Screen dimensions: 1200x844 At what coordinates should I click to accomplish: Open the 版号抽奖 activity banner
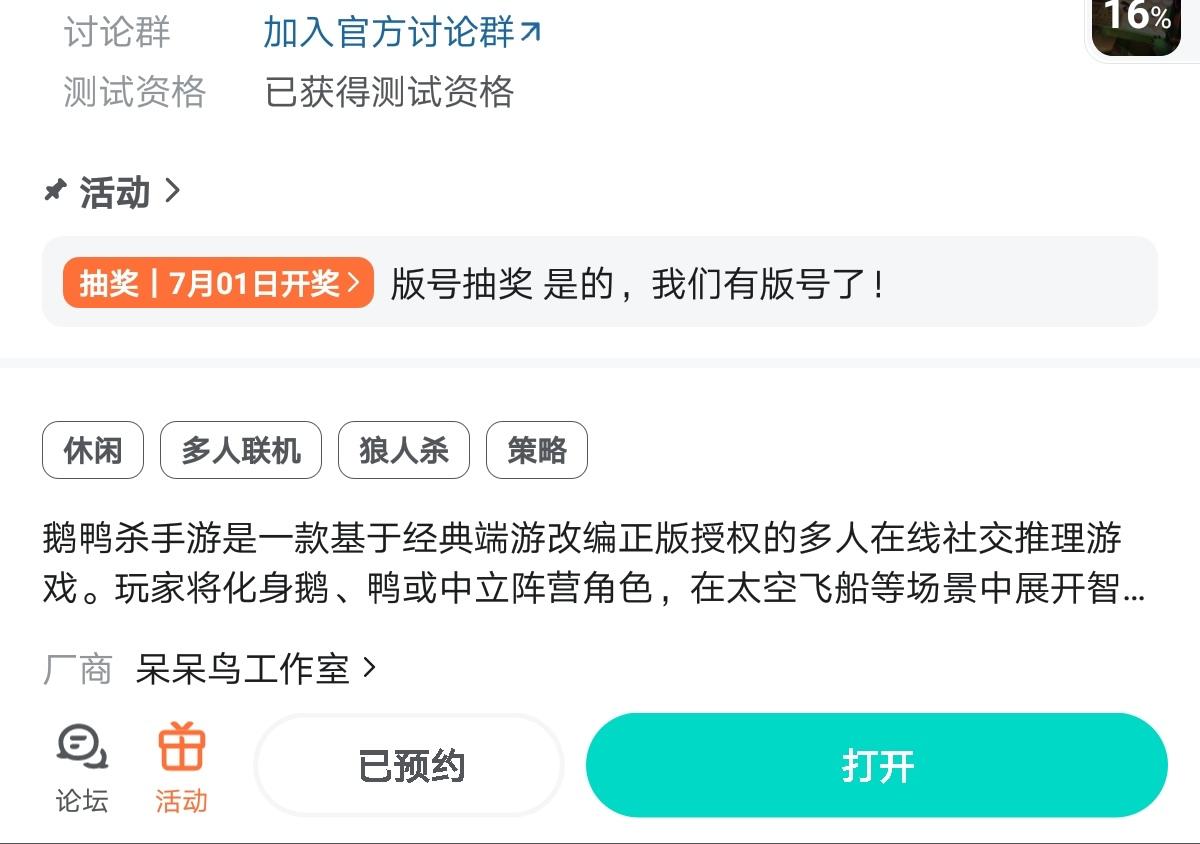point(600,282)
